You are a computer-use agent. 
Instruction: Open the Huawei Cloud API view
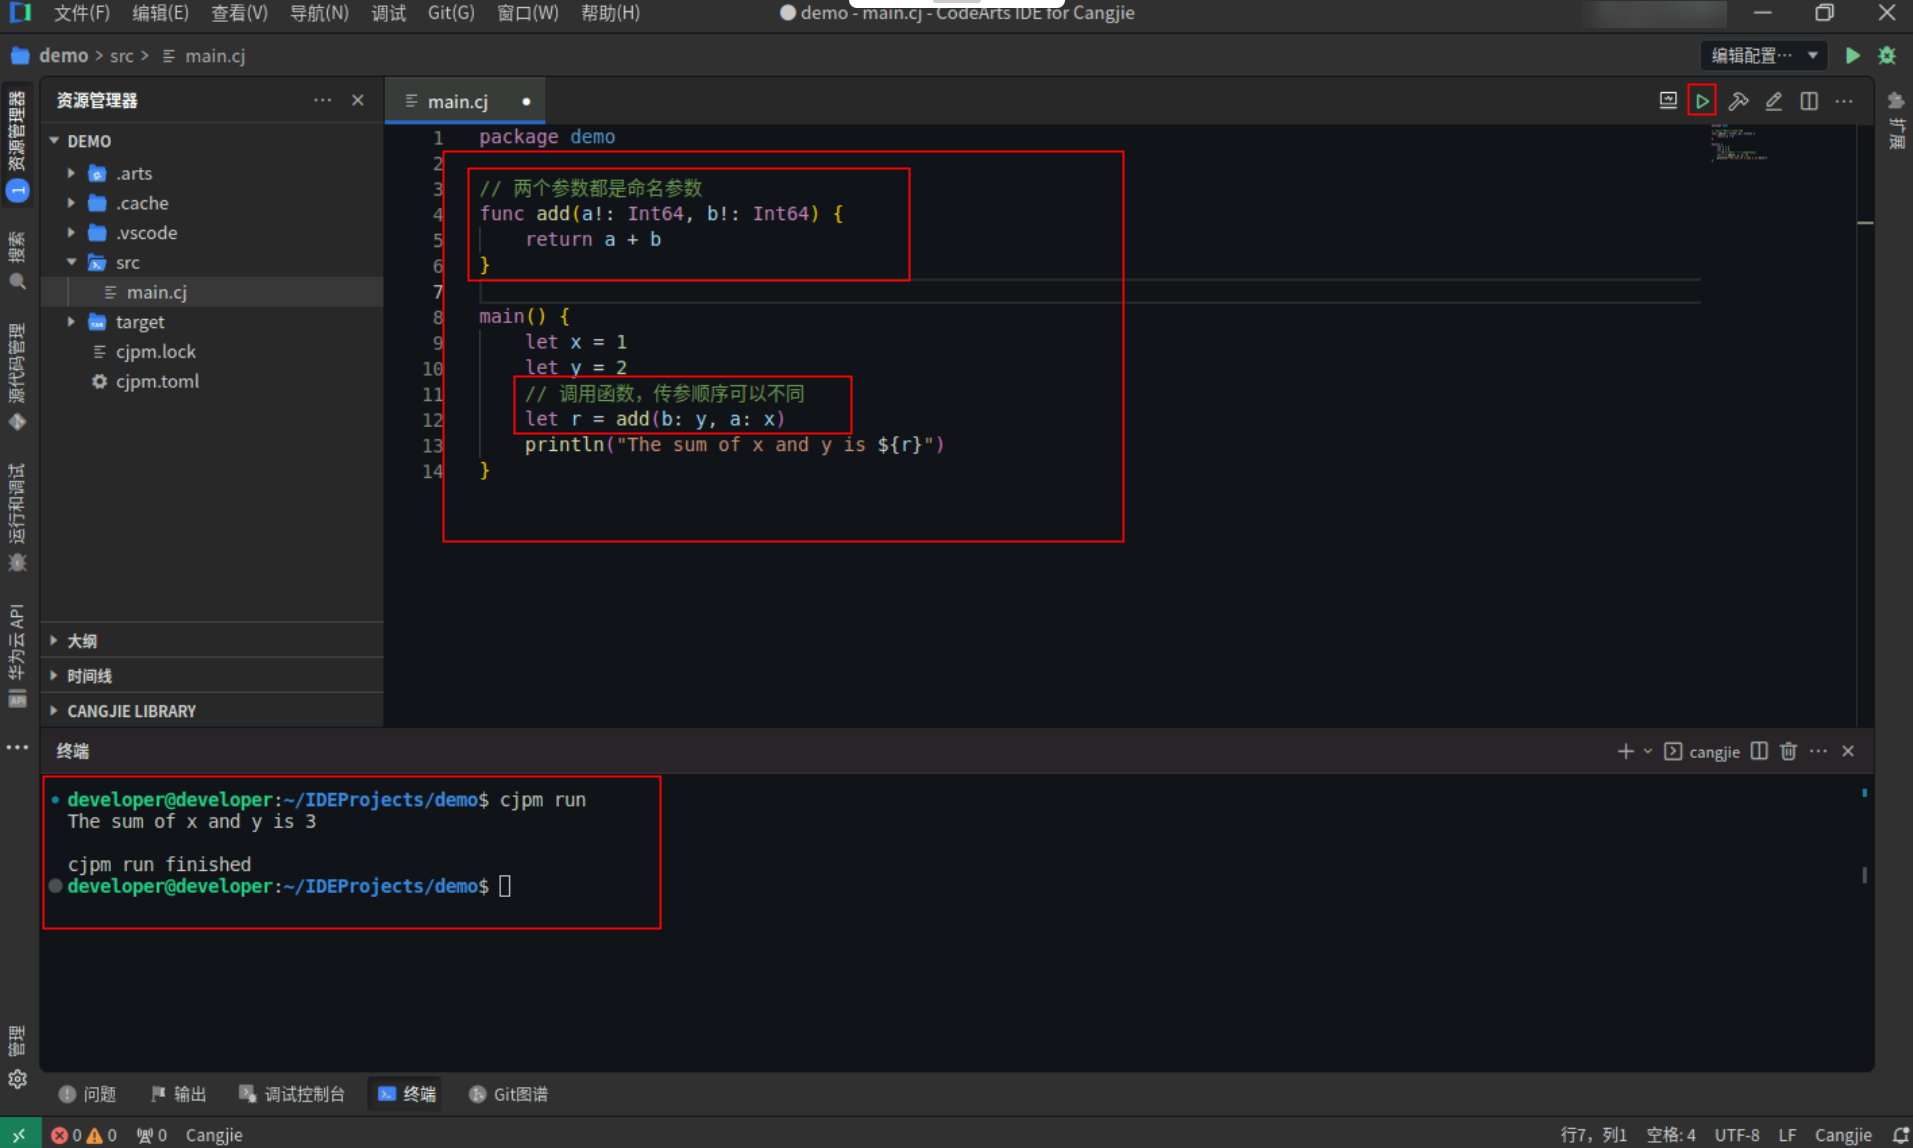coord(17,655)
